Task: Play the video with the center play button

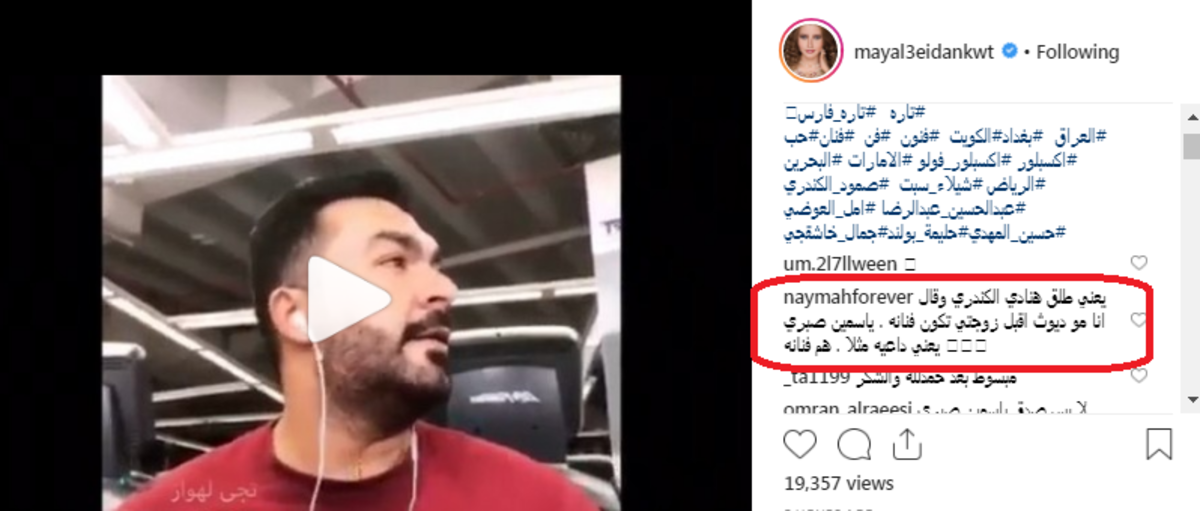Action: tap(348, 299)
